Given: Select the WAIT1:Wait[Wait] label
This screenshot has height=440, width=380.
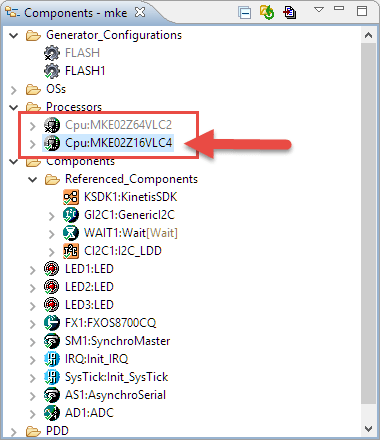Looking at the screenshot, I should (x=131, y=233).
